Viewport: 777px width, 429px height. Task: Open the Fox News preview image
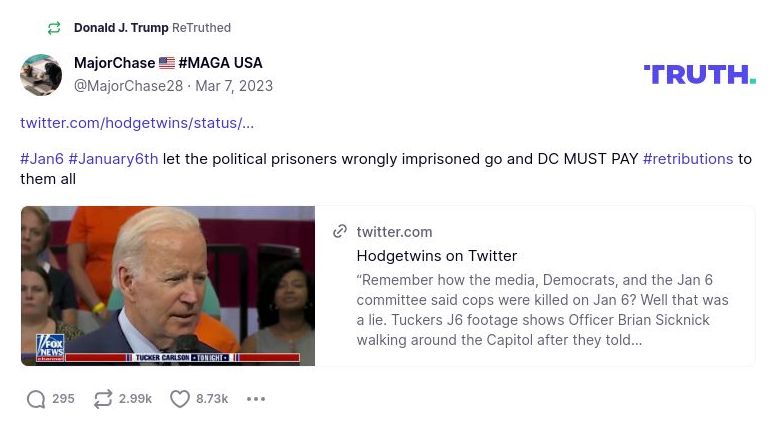[x=168, y=286]
